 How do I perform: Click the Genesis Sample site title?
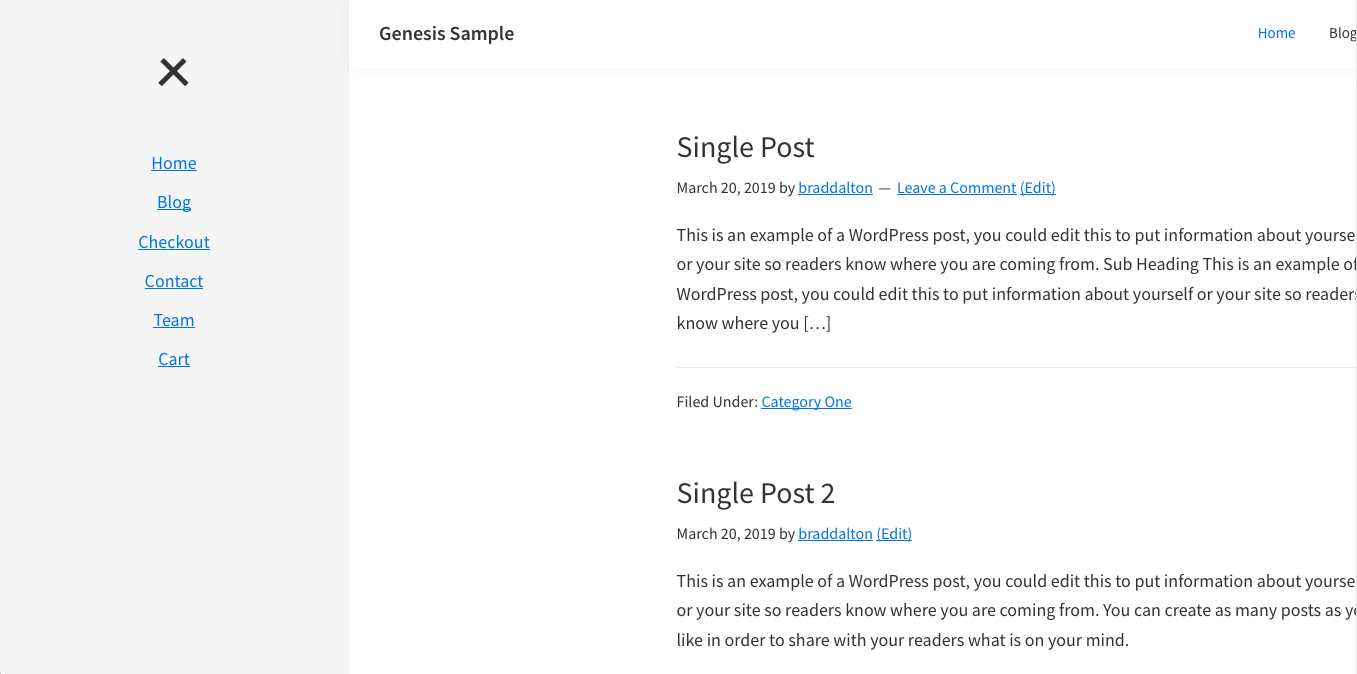click(446, 33)
